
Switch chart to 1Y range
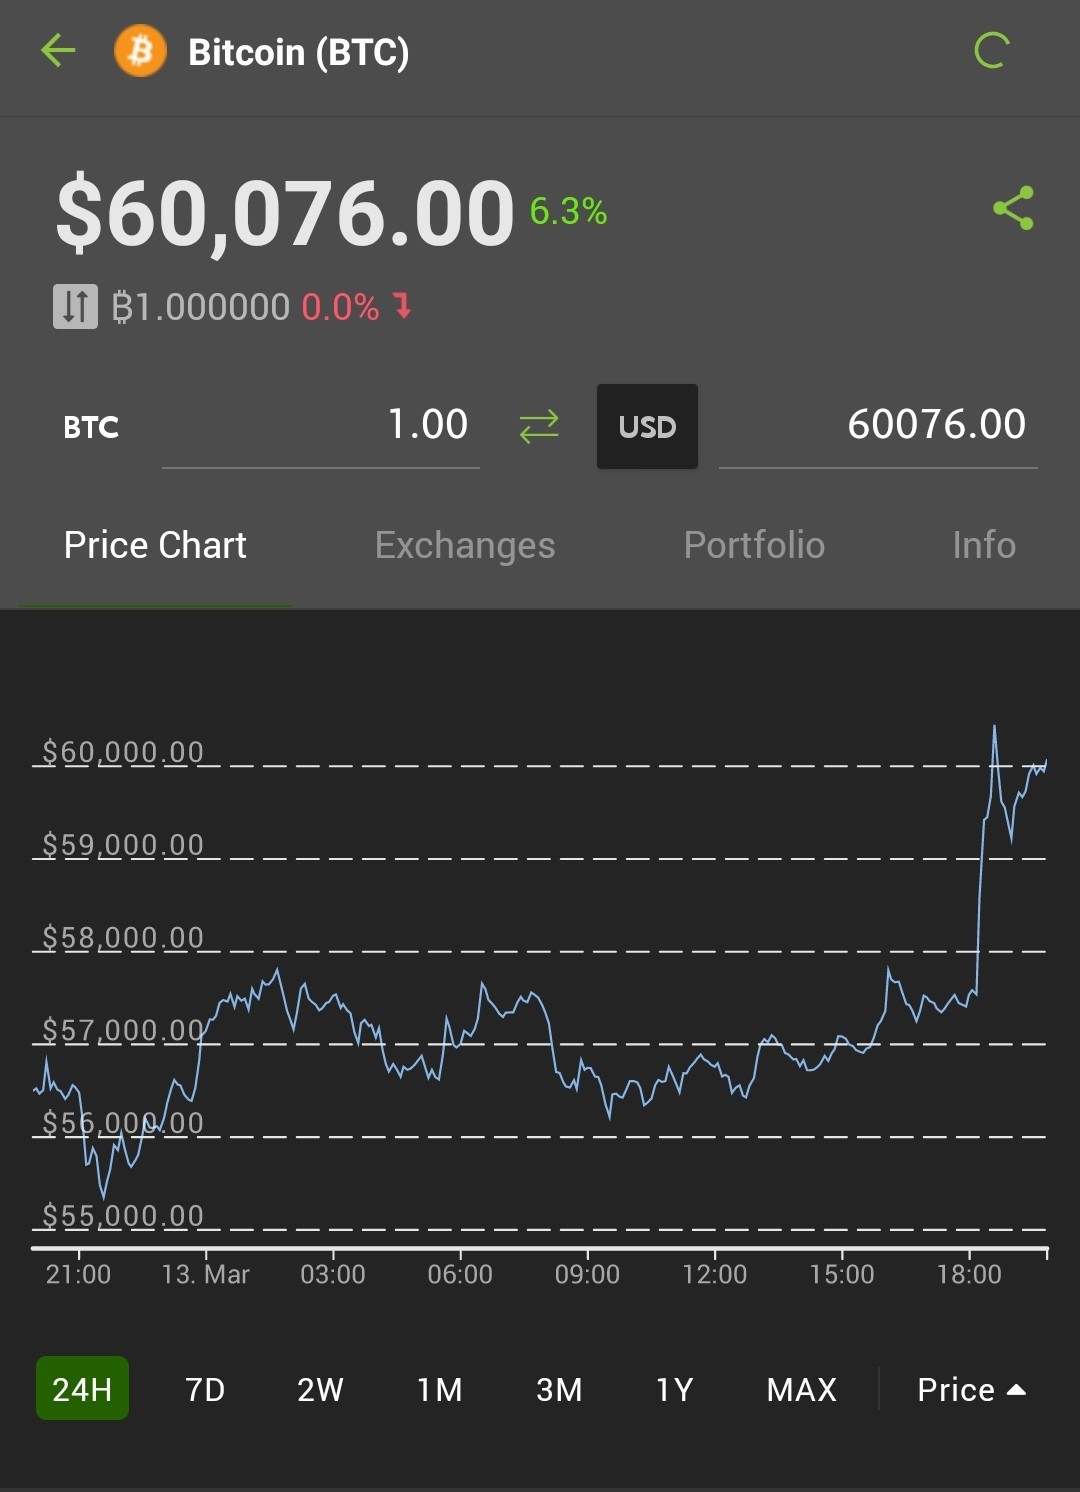pos(674,1389)
